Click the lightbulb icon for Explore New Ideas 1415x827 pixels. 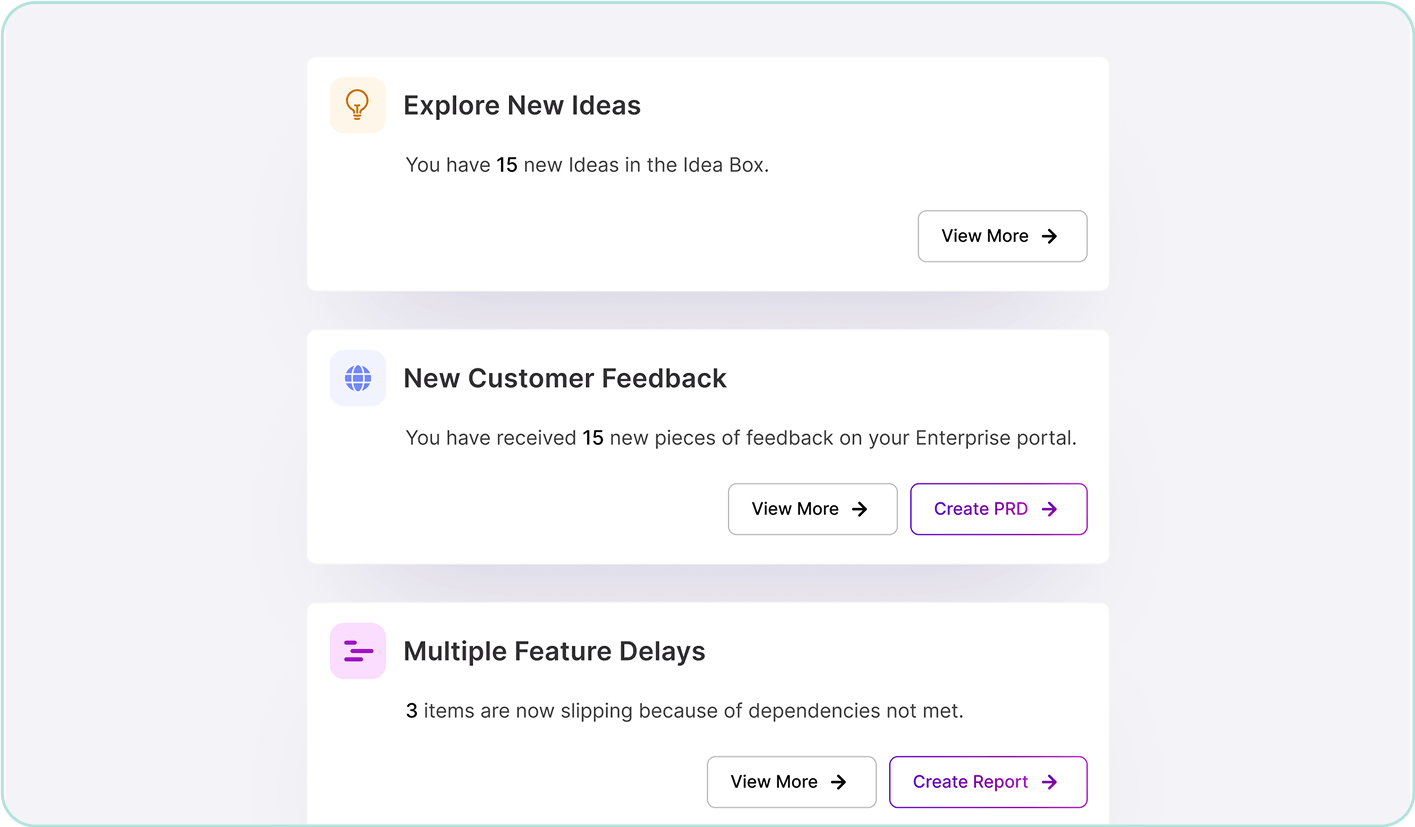357,105
